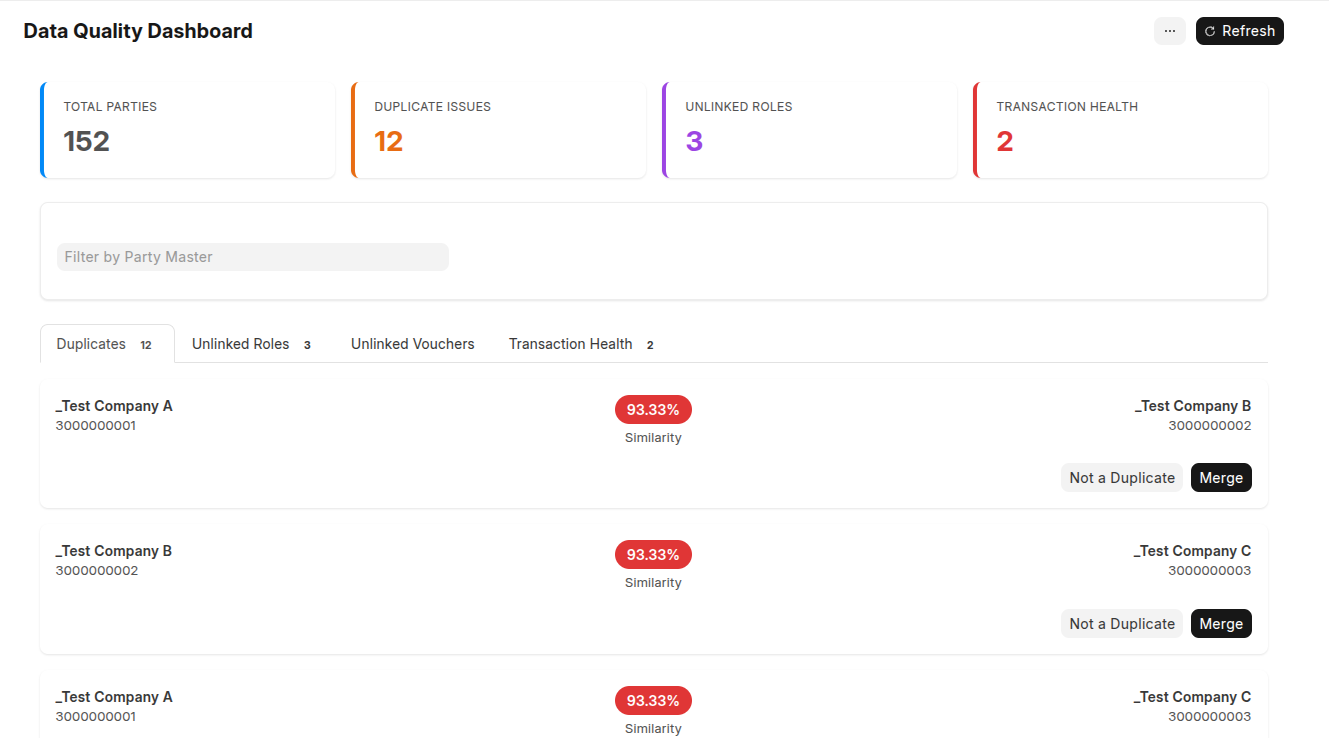Mark Company A and B as Not a Duplicate
1329x738 pixels.
1121,478
